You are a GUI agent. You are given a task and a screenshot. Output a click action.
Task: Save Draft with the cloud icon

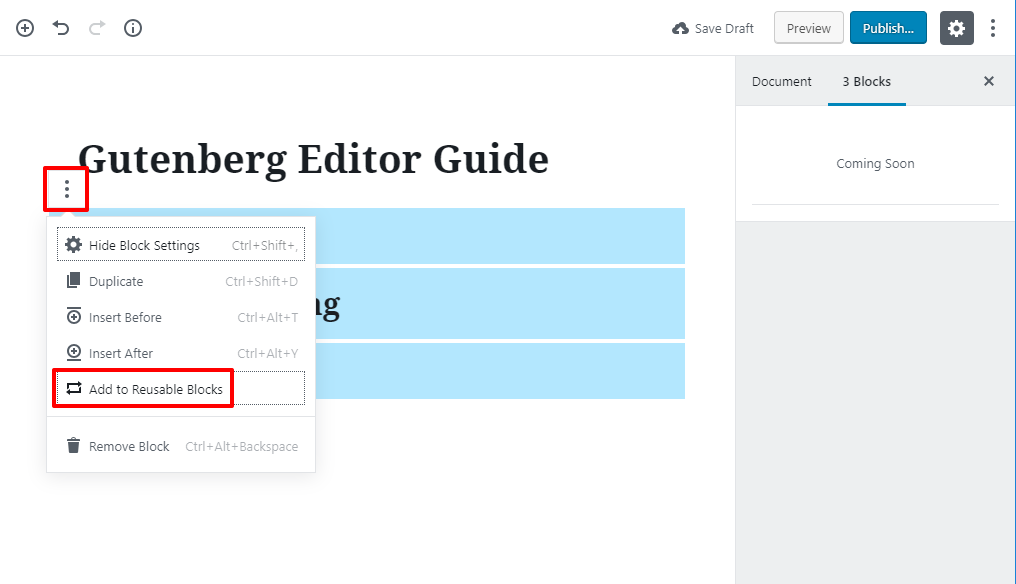(x=713, y=28)
